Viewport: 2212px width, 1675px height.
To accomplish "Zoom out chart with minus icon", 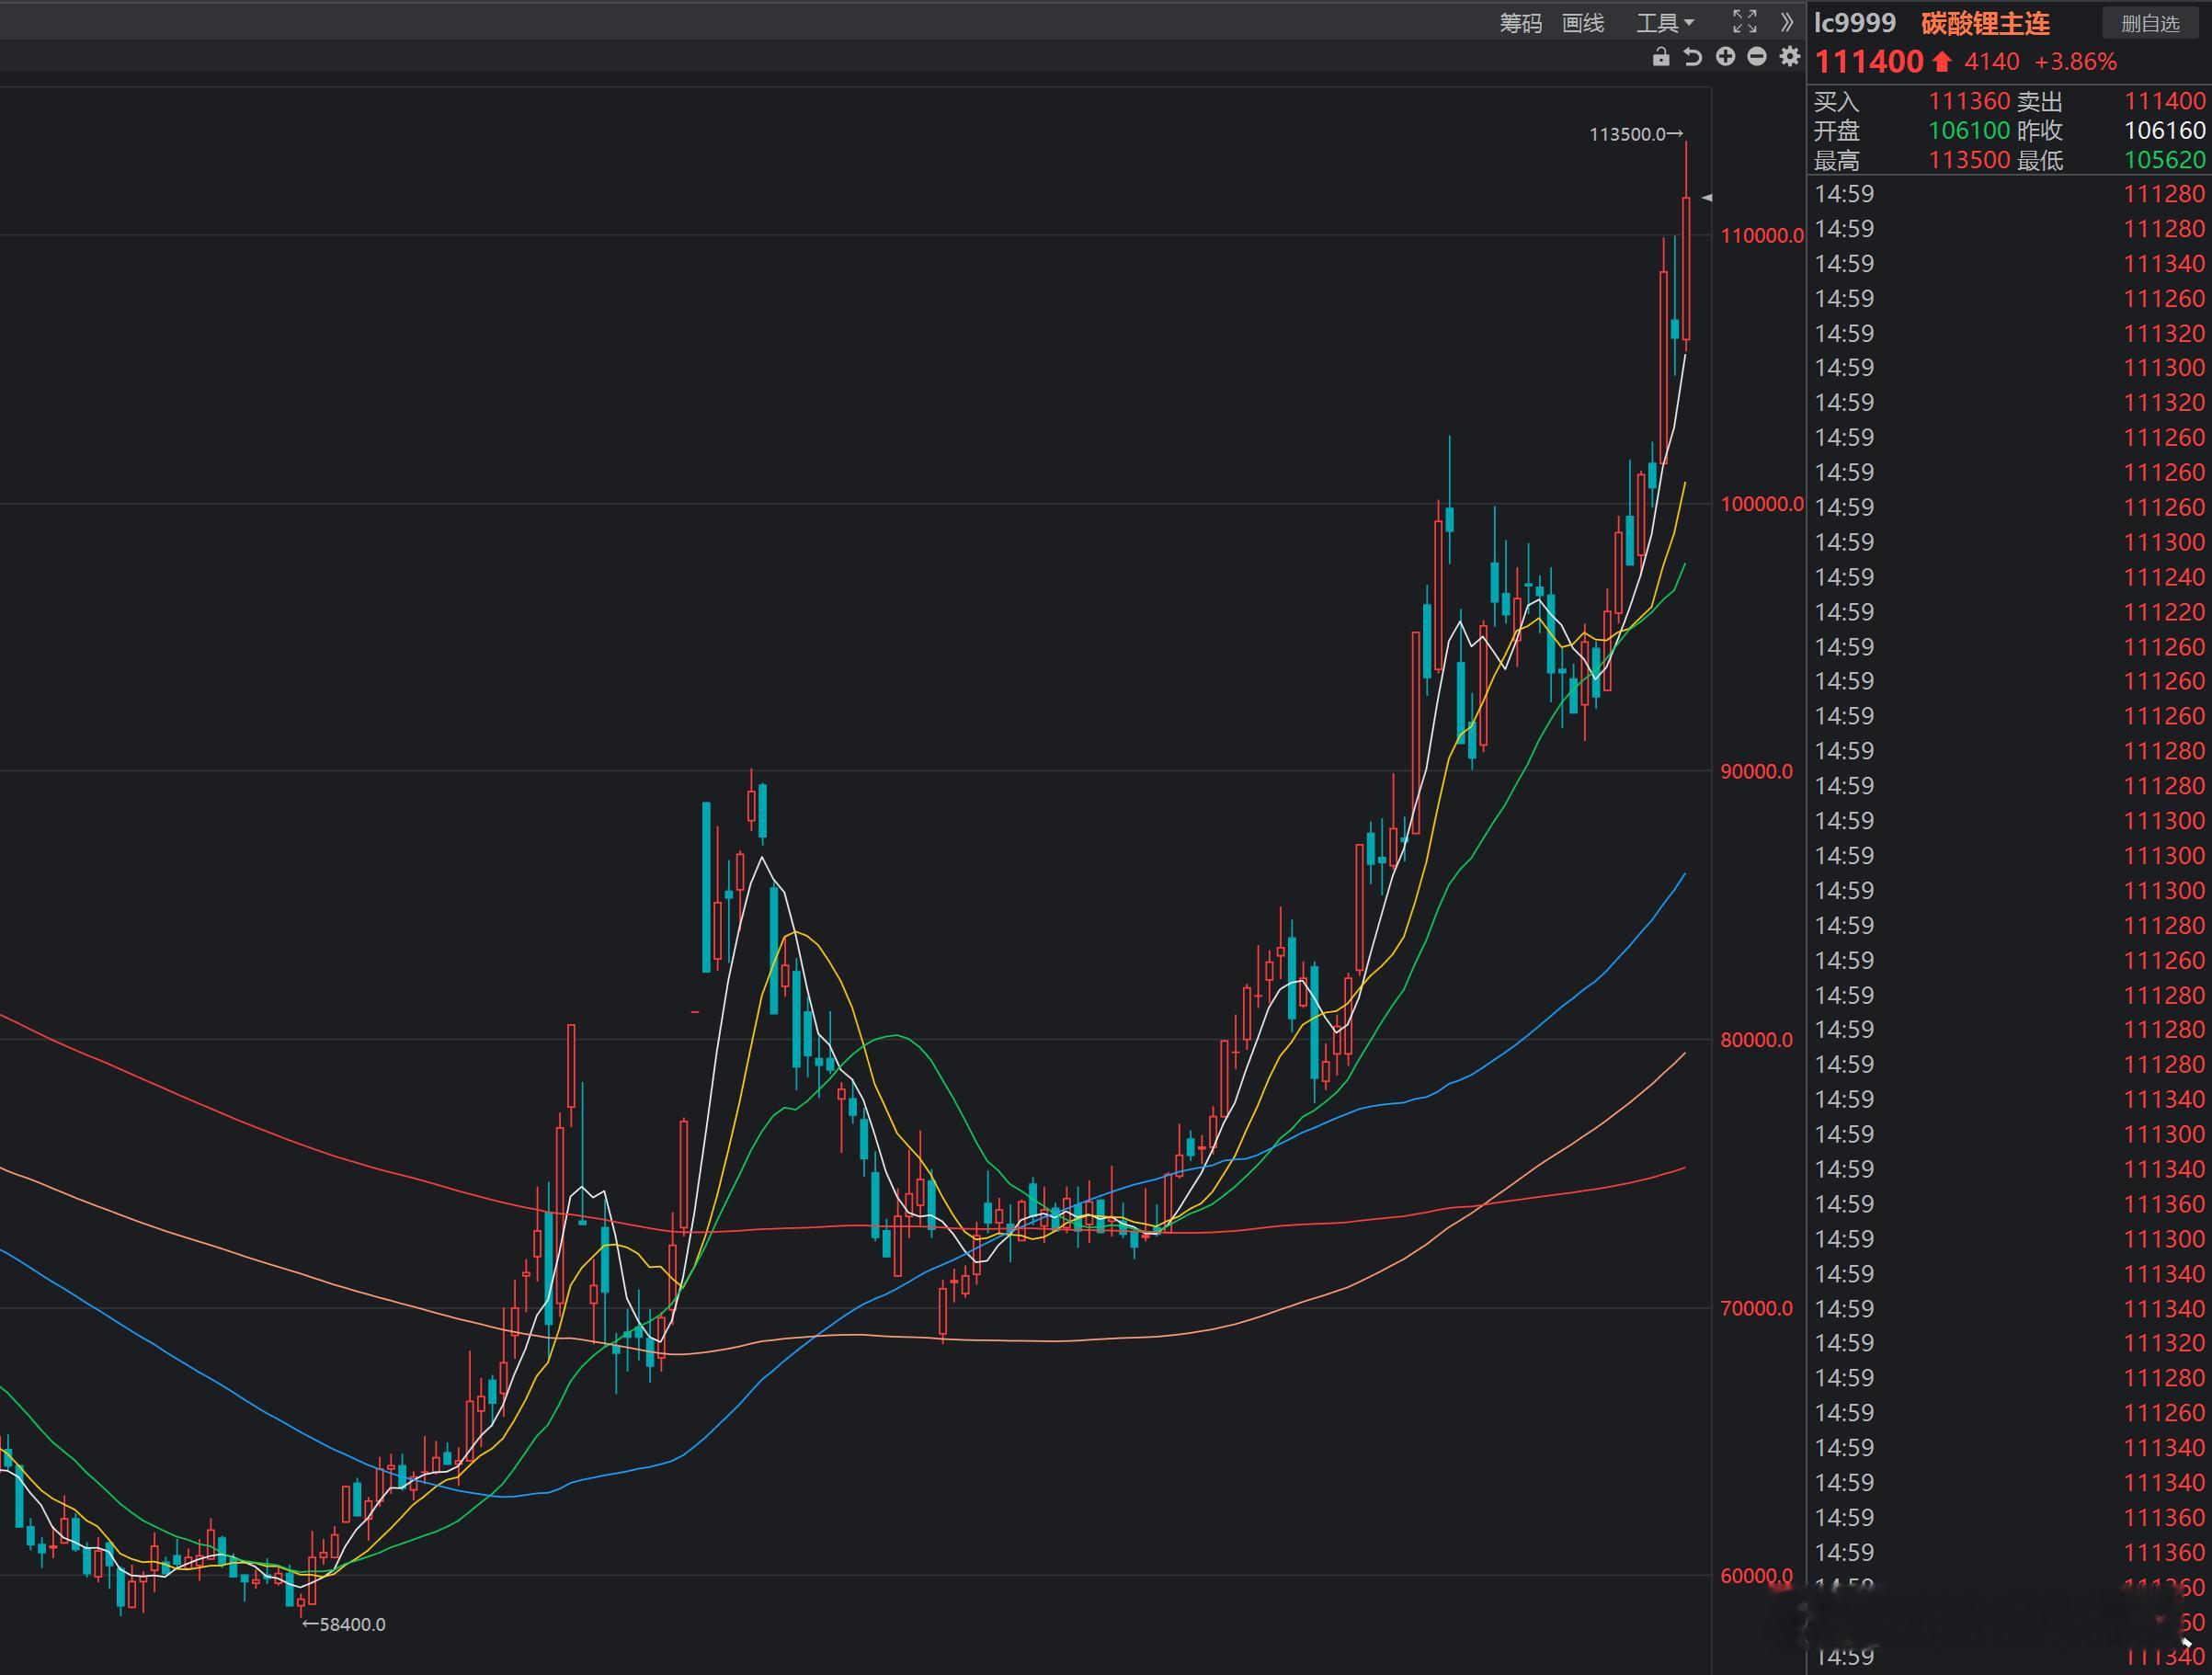I will point(1757,57).
